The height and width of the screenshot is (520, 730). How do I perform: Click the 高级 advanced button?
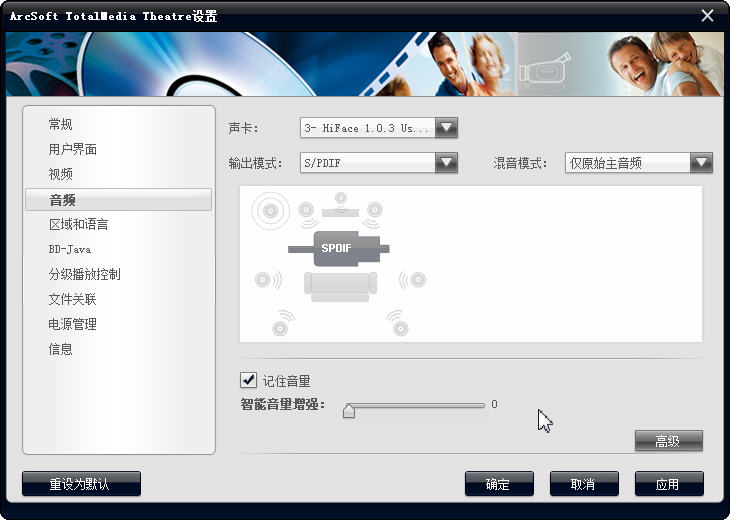point(668,441)
